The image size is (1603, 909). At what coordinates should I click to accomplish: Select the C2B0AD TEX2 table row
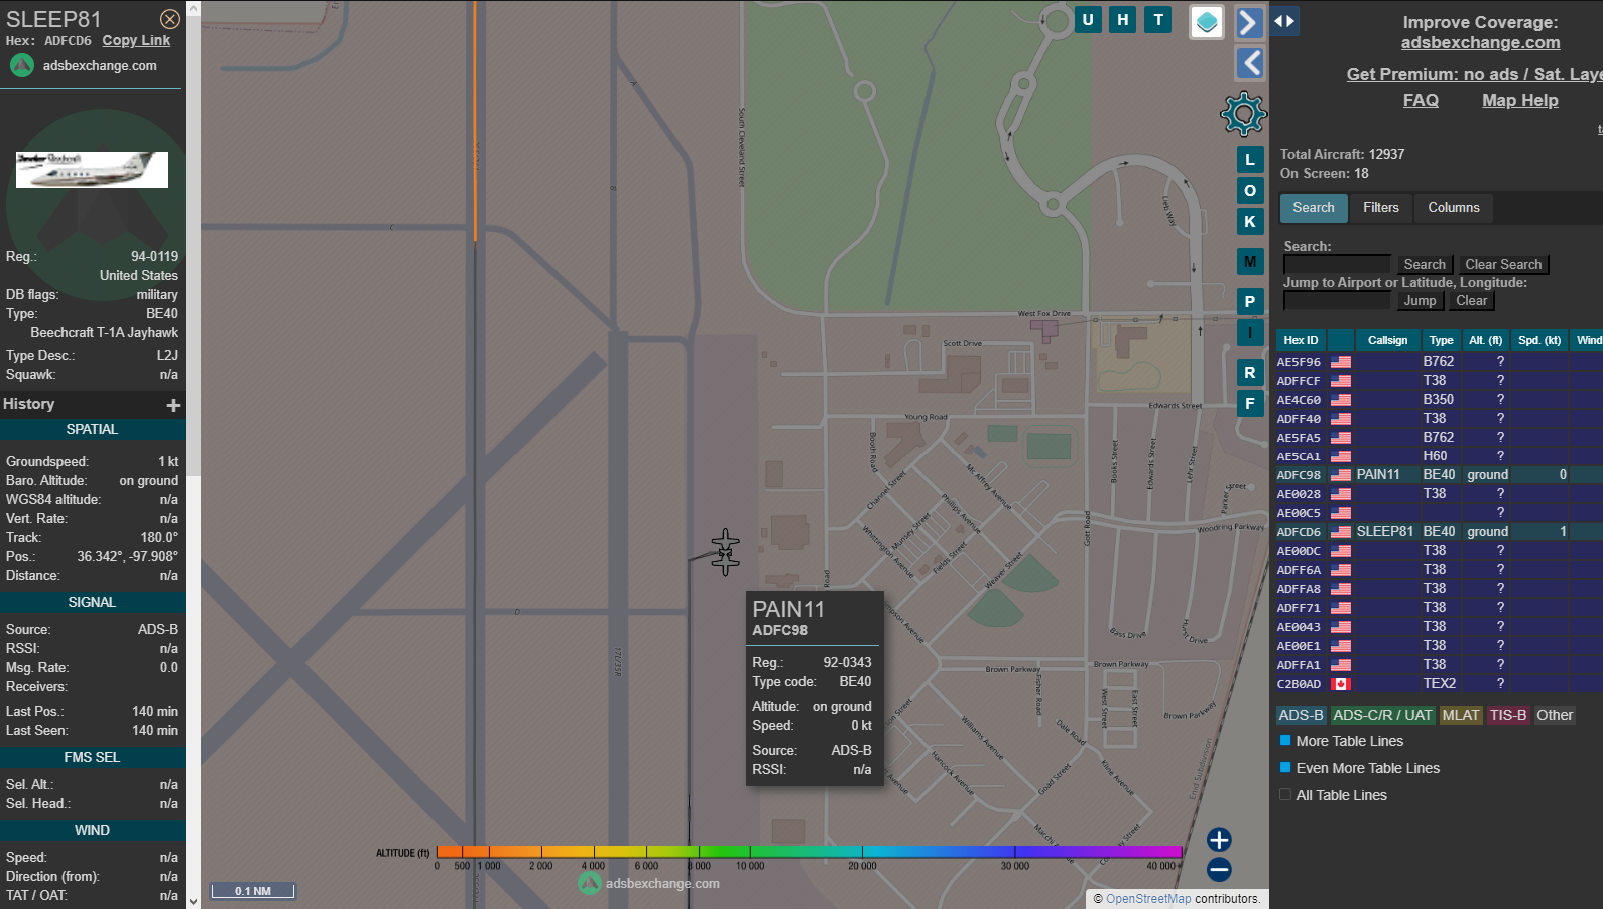(1439, 684)
